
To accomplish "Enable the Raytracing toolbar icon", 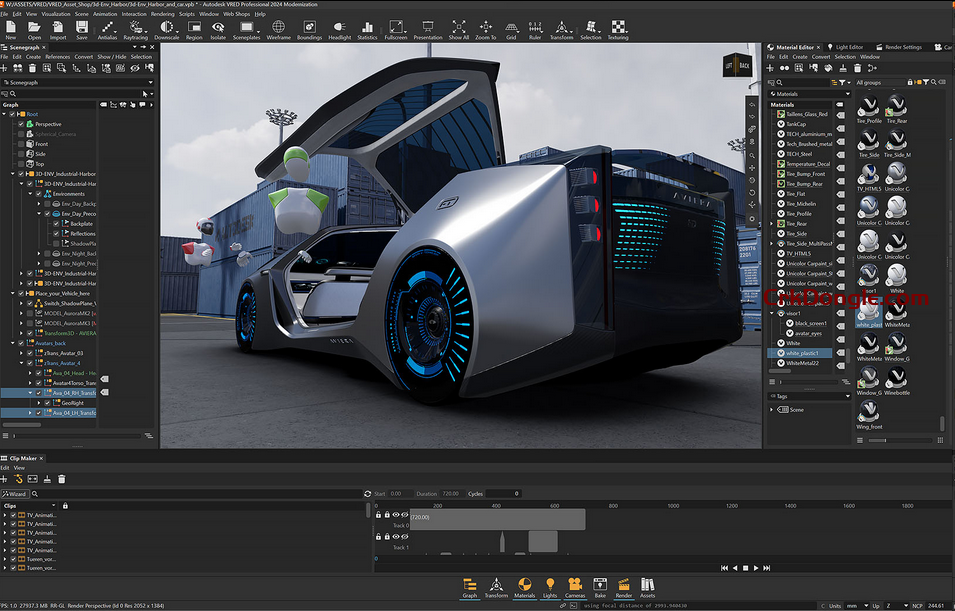I will [x=136, y=29].
